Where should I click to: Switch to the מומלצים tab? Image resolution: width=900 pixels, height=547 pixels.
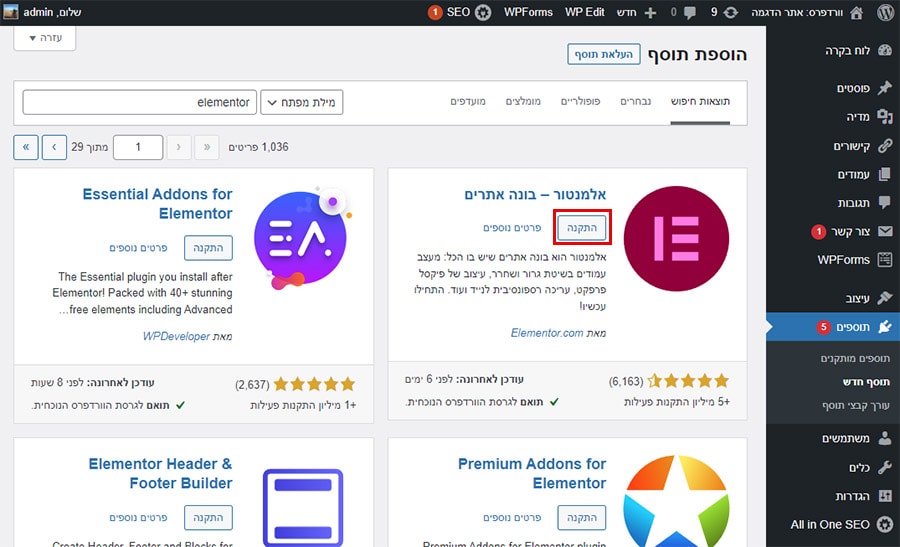(x=523, y=102)
